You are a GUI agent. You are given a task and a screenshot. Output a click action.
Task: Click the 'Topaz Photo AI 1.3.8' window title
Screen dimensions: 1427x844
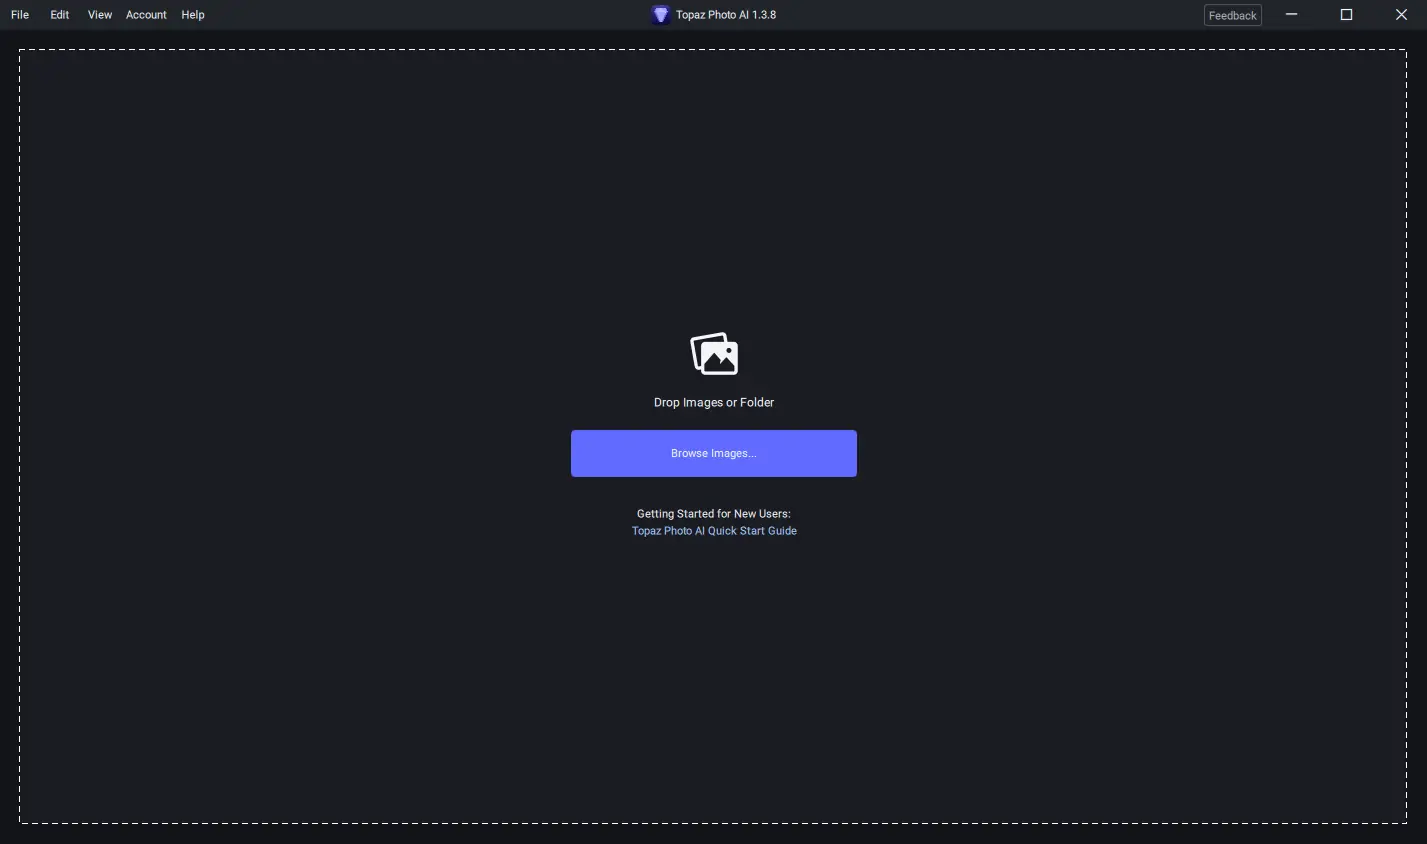click(x=726, y=15)
